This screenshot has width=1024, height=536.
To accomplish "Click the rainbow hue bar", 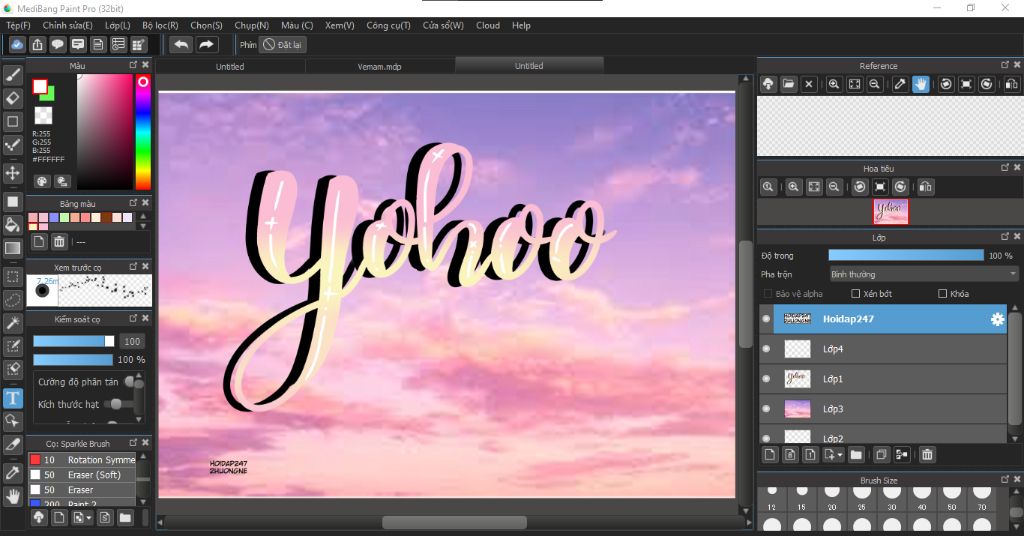I will click(143, 132).
